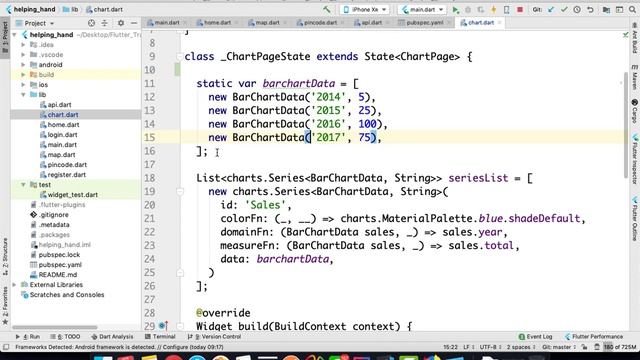Open the iPhone Xʀ device selector dropdown

pyautogui.click(x=364, y=9)
